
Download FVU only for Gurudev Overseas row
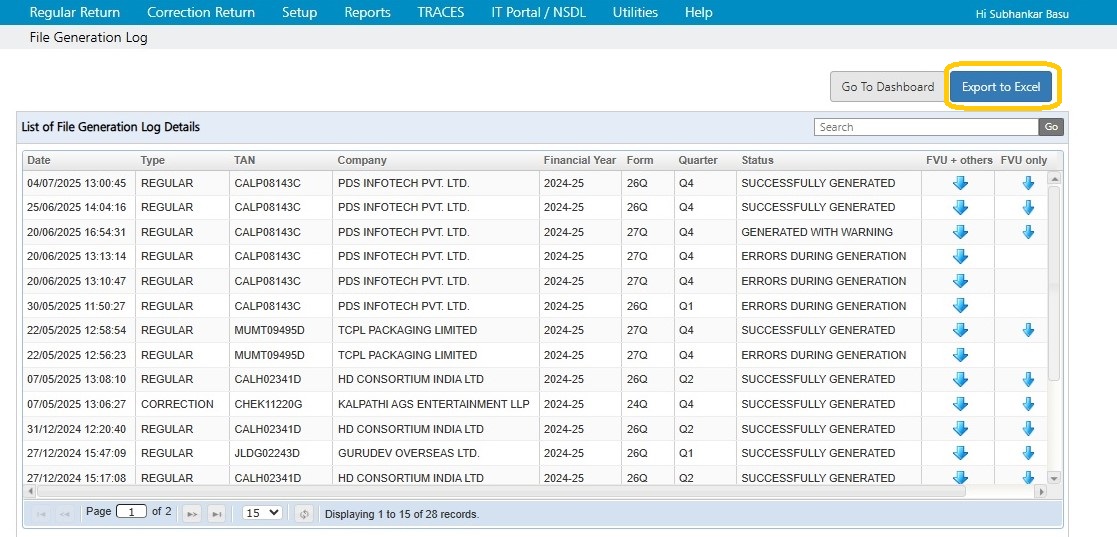1028,453
